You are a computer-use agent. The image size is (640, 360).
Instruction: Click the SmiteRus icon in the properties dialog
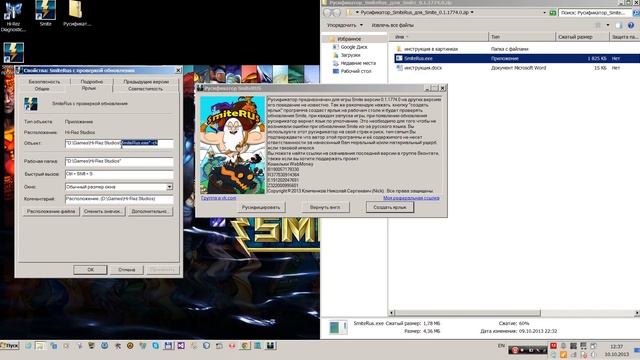click(31, 104)
